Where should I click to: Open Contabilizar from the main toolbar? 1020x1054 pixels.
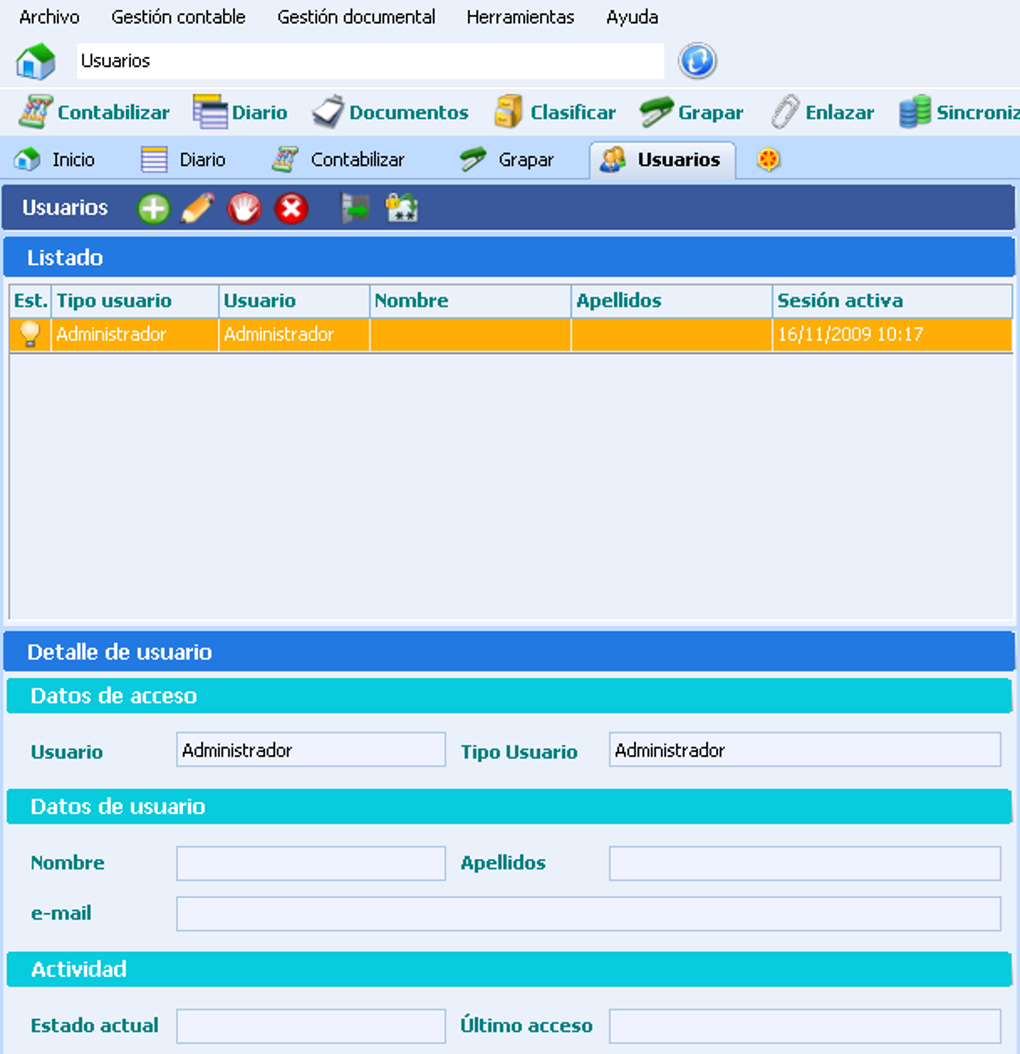coord(93,112)
